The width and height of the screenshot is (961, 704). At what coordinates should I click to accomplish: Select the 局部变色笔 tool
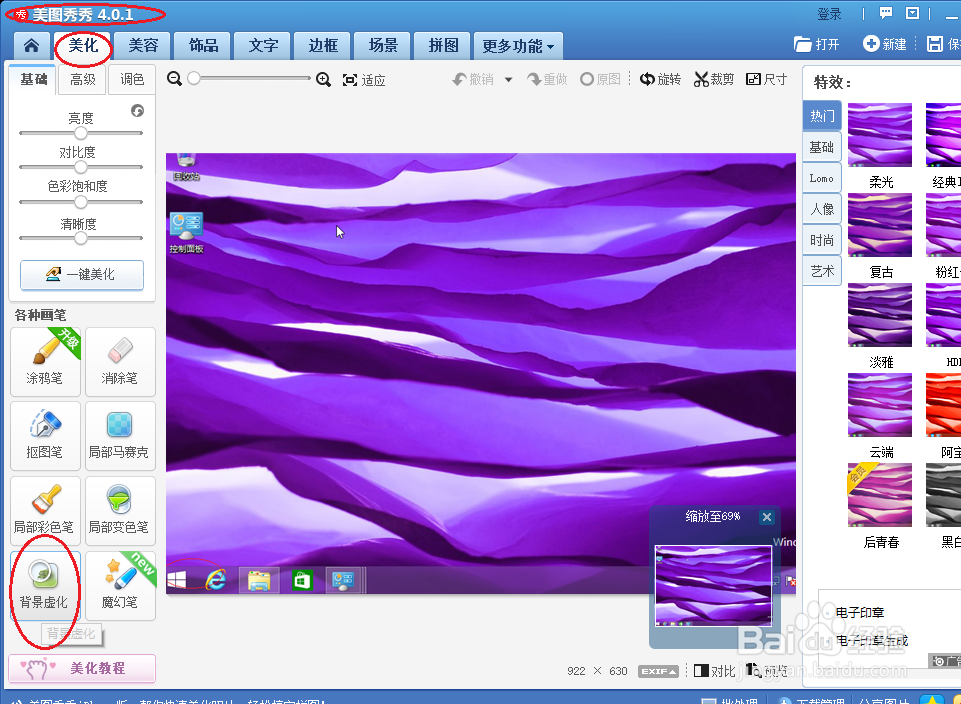[120, 510]
